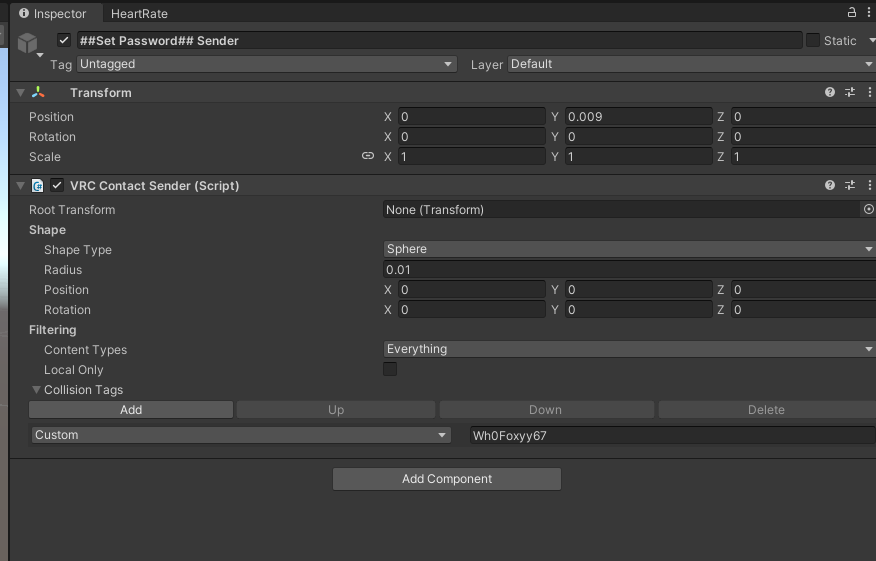Toggle the Local Only checkbox

(x=390, y=369)
